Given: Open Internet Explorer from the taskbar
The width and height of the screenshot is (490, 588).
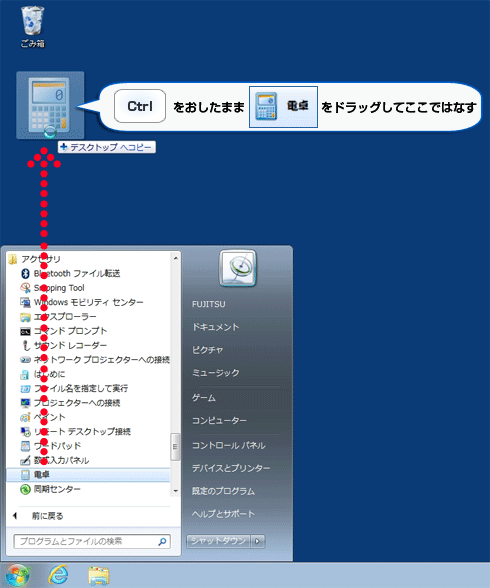Looking at the screenshot, I should 58,575.
